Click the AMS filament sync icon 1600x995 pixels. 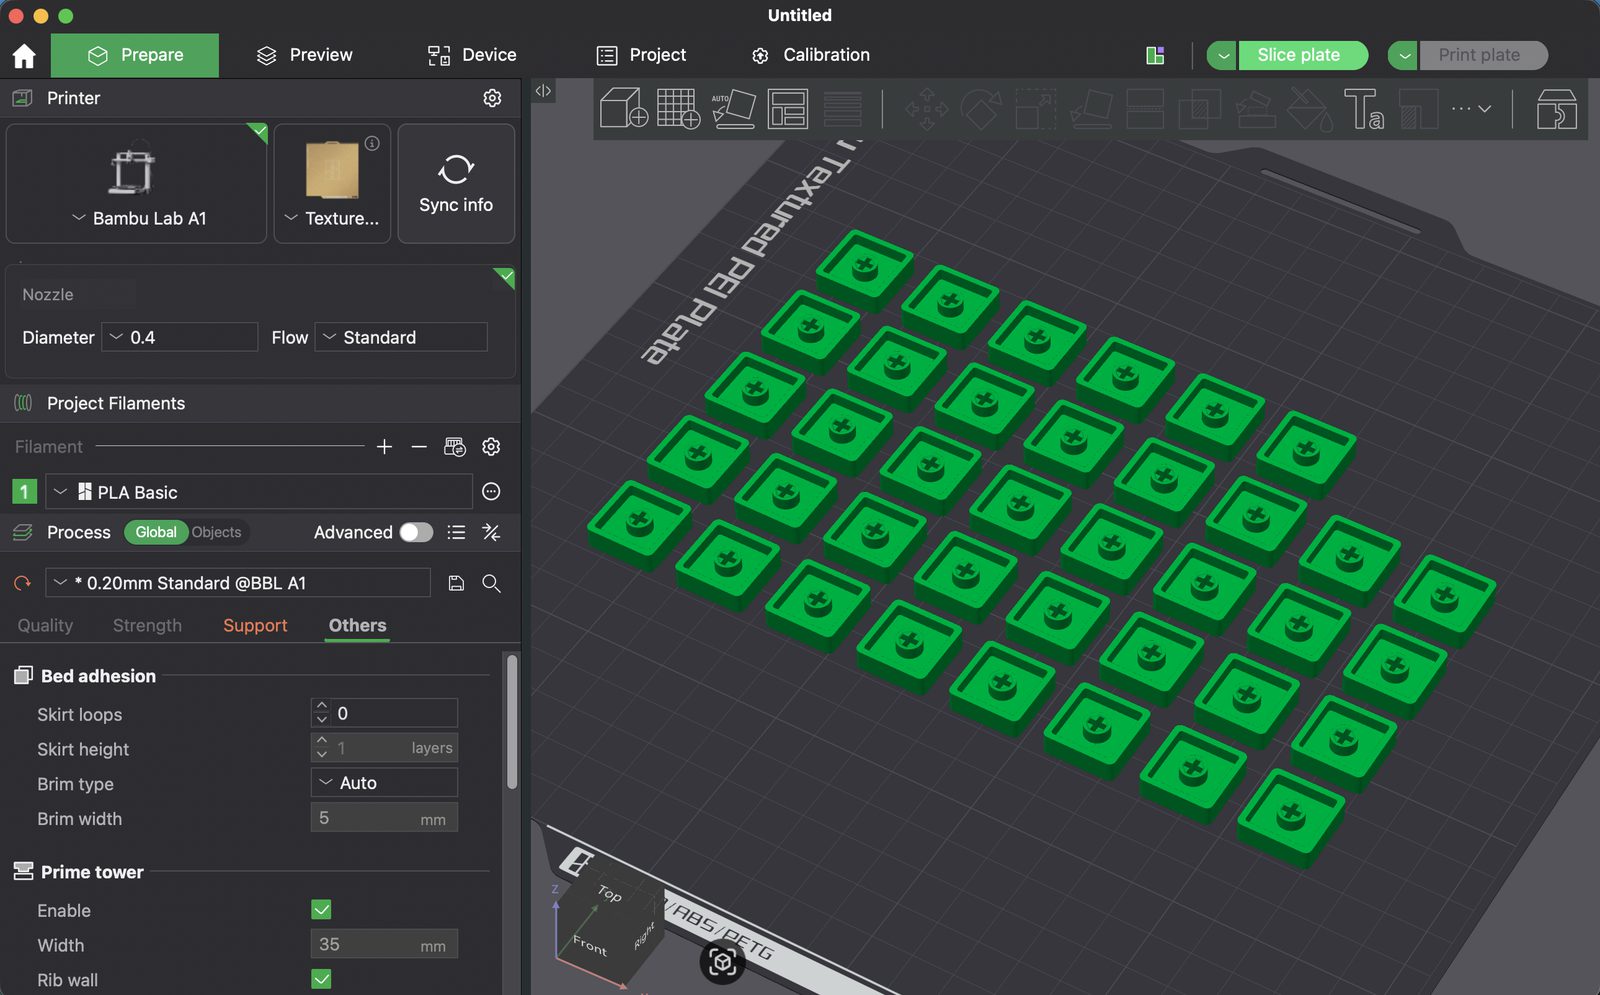(455, 447)
